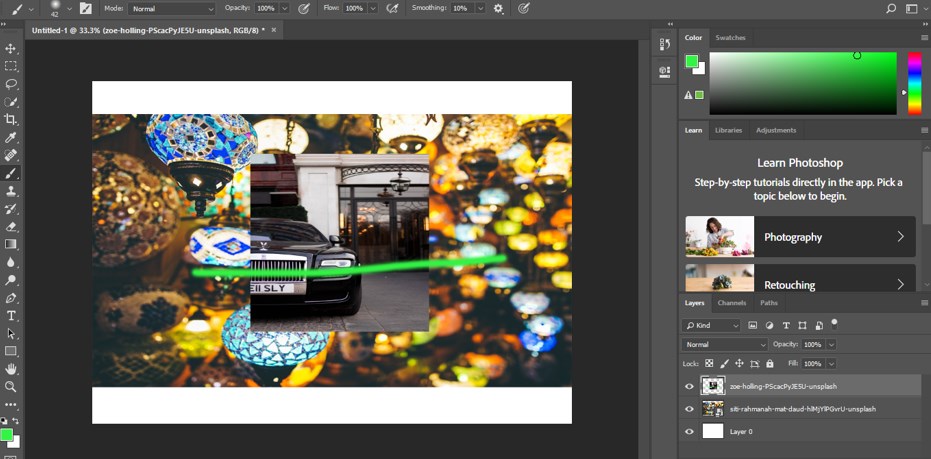
Task: Select the History Brush tool
Action: pos(10,208)
